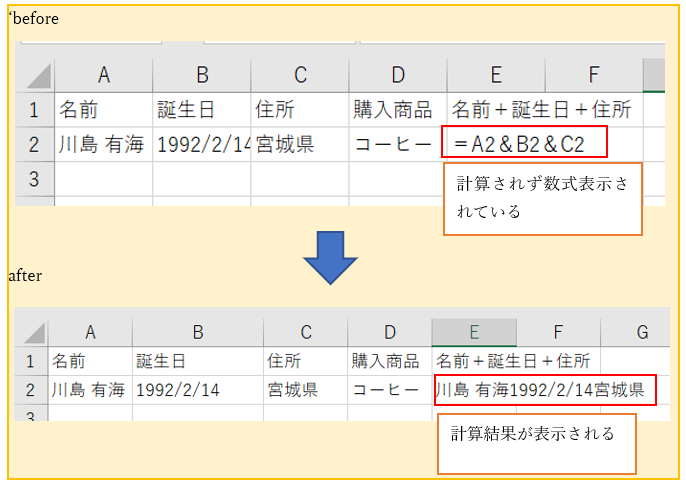Select the コーヒー cell in the after sheet
The image size is (686, 483).
[389, 390]
